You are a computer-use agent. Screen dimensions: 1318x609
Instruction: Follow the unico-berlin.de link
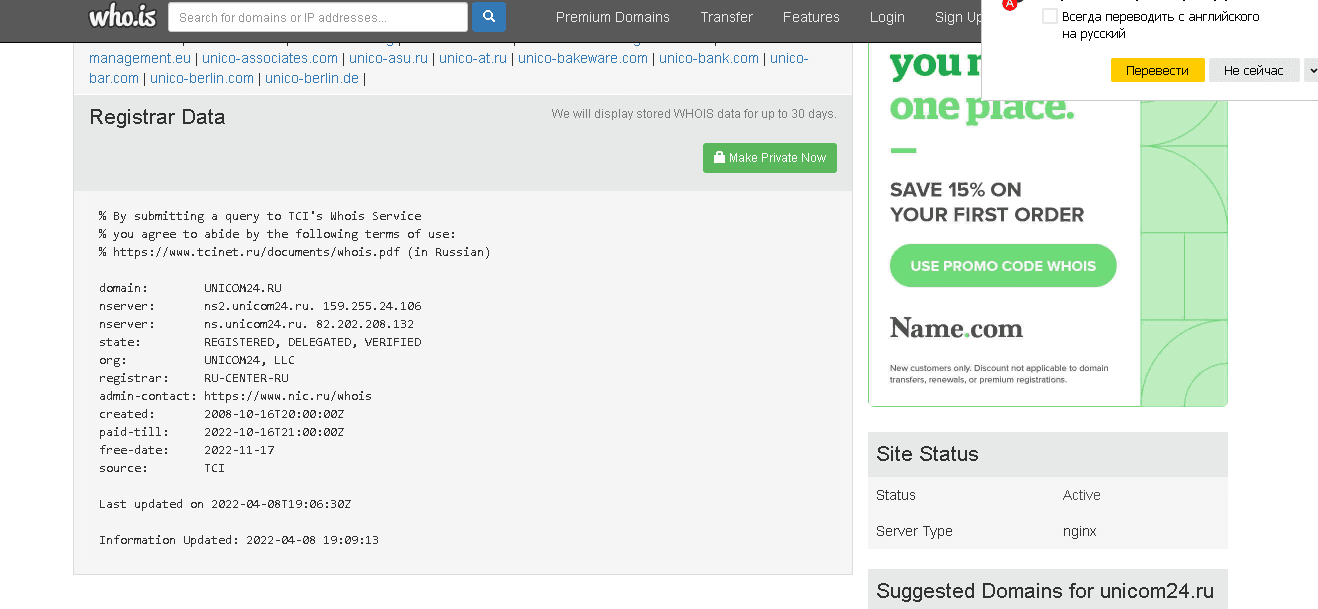point(311,78)
